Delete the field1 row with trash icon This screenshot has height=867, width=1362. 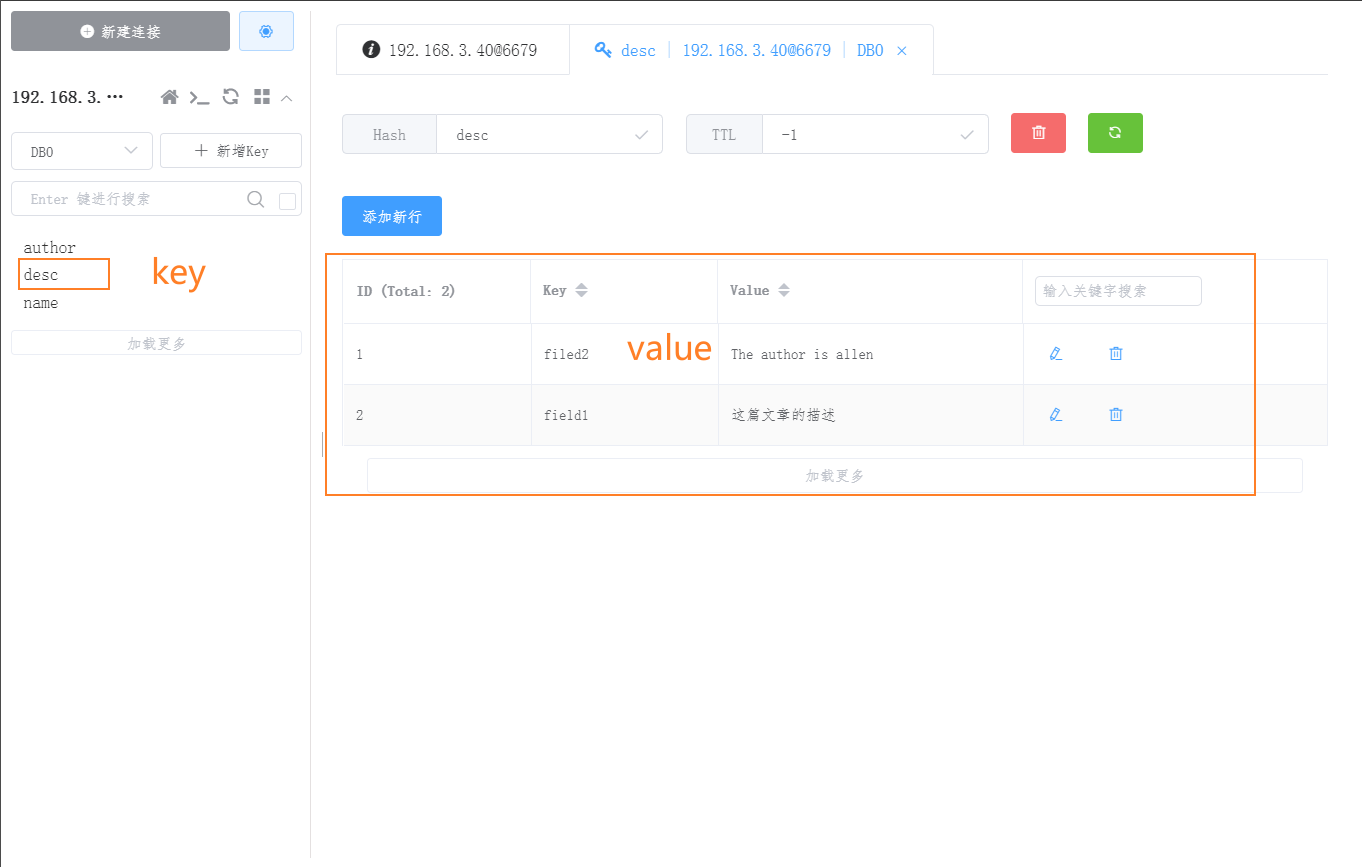coord(1115,414)
